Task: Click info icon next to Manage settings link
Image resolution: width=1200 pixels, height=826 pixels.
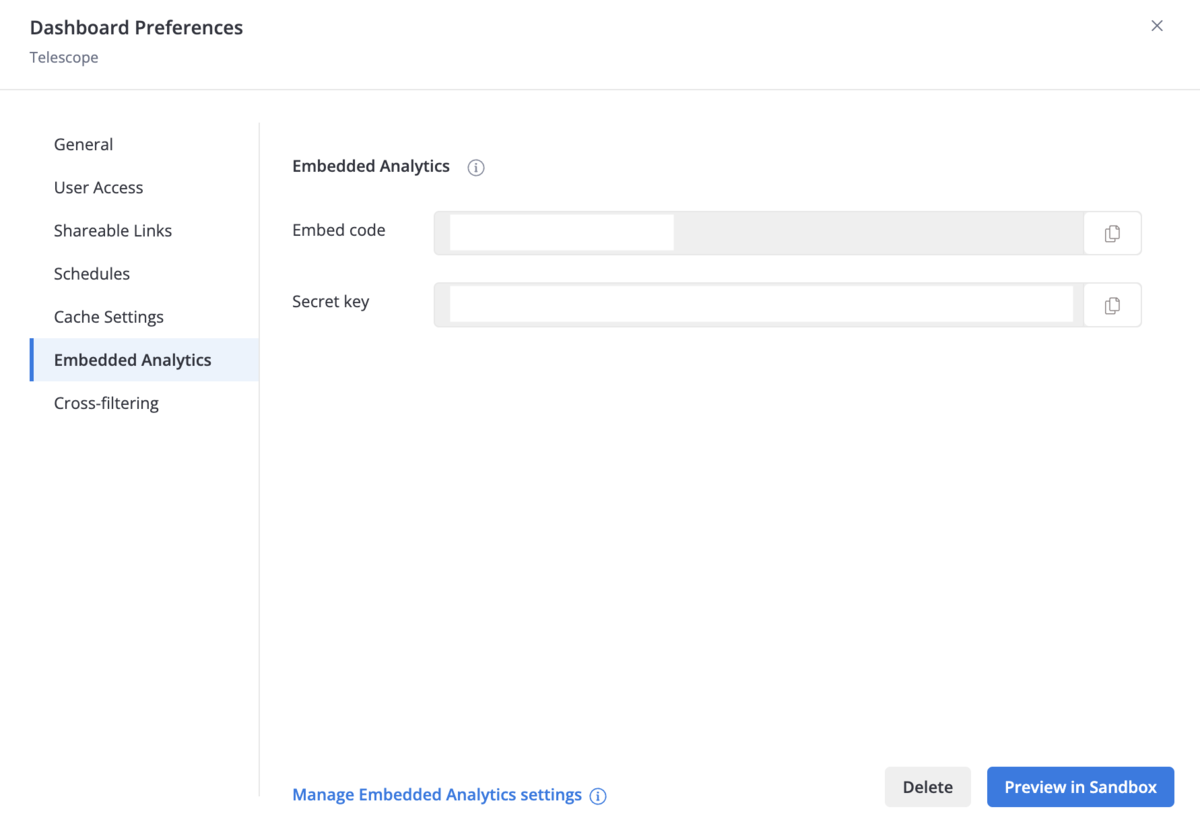Action: (598, 796)
